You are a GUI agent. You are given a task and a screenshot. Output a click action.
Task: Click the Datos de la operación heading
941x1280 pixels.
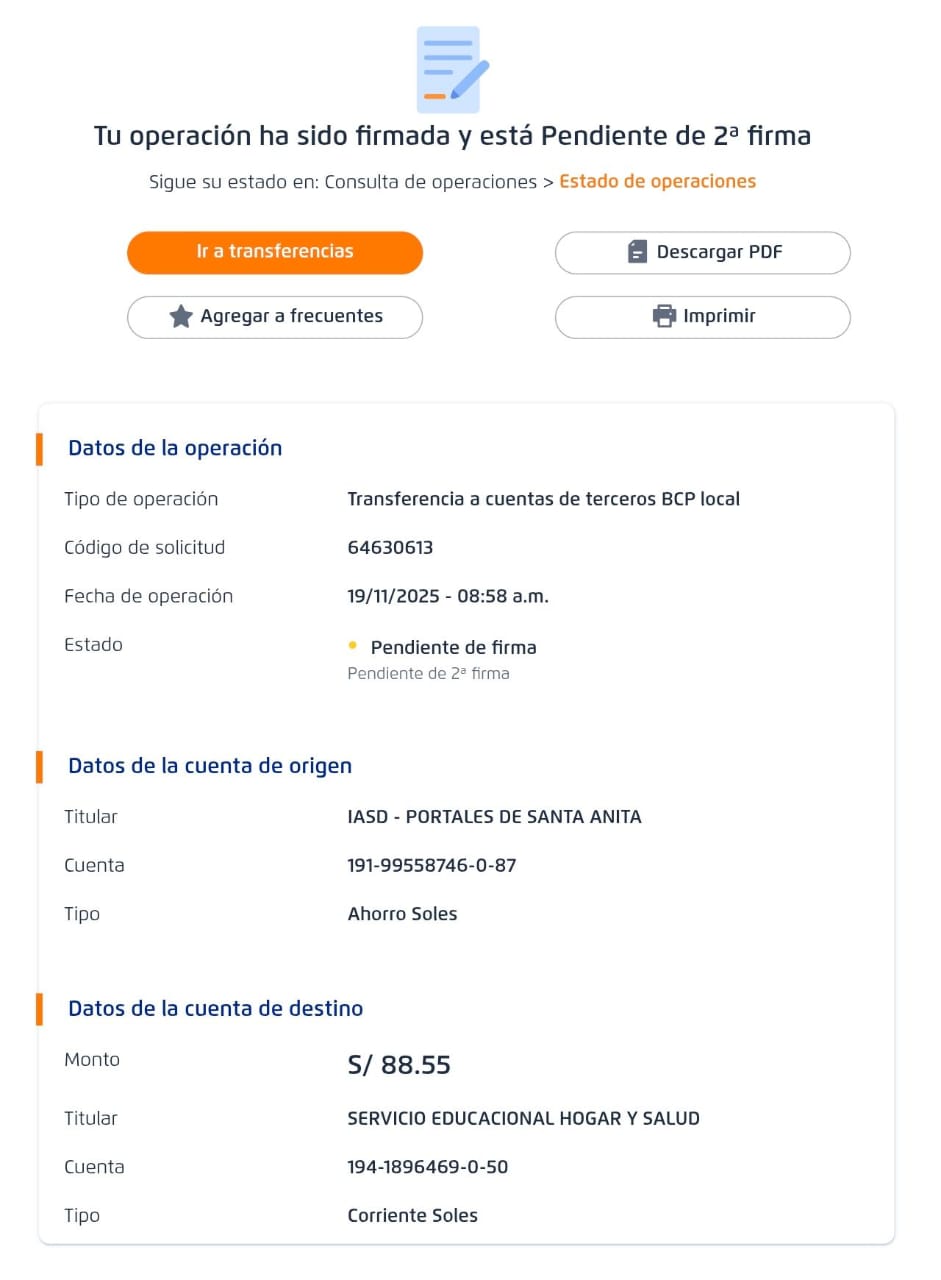pyautogui.click(x=175, y=448)
